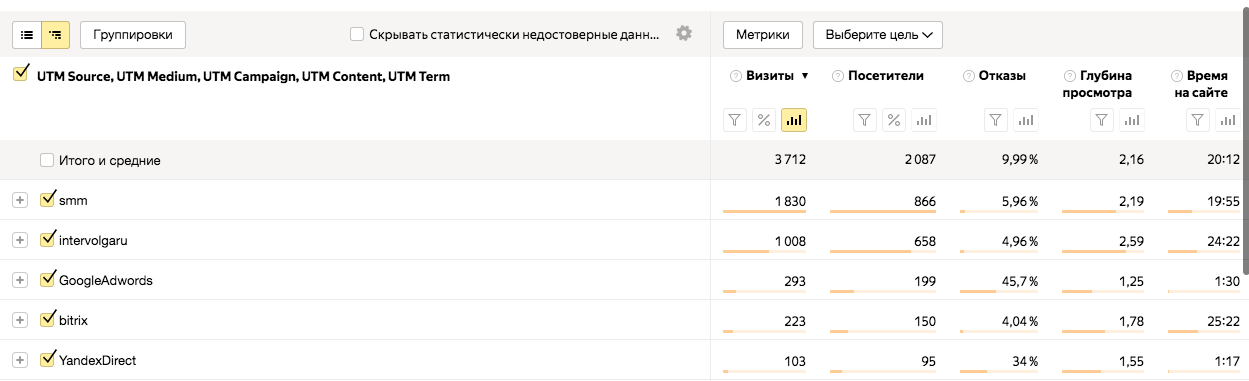This screenshot has width=1249, height=381.
Task: Click the smm source name
Action: tap(74, 200)
